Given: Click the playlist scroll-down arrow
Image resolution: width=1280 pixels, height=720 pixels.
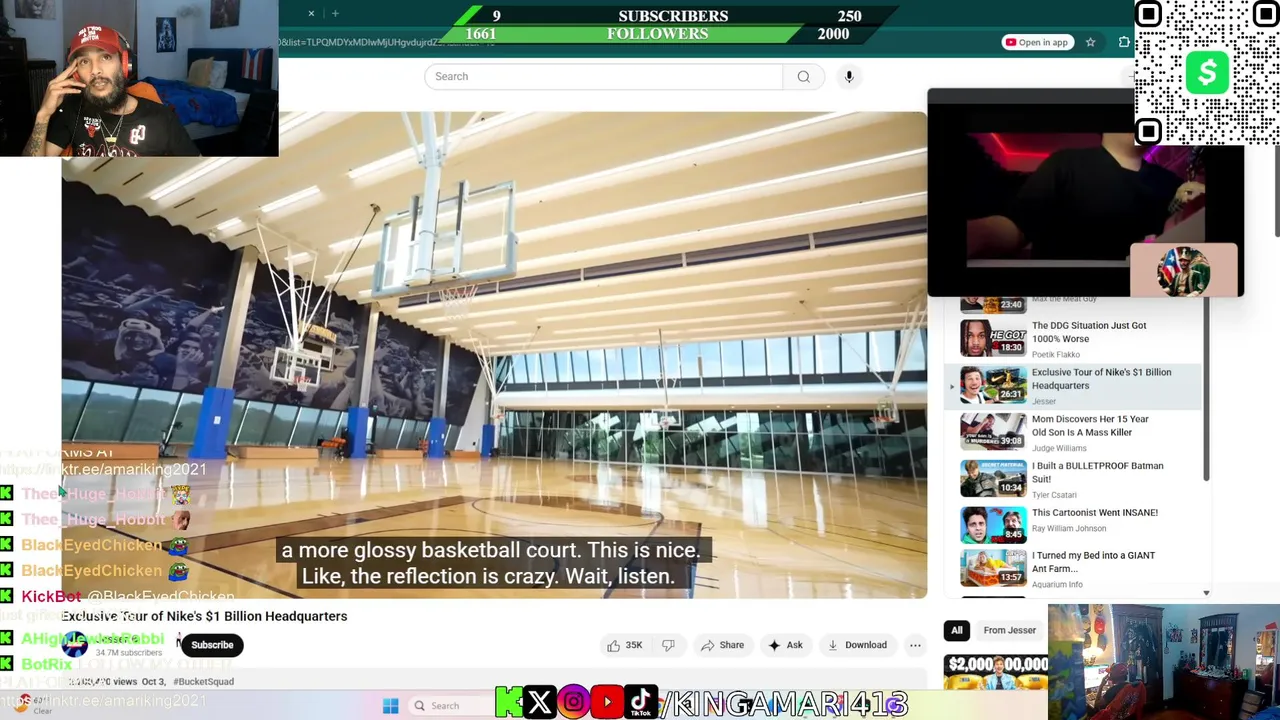Looking at the screenshot, I should (x=1206, y=593).
